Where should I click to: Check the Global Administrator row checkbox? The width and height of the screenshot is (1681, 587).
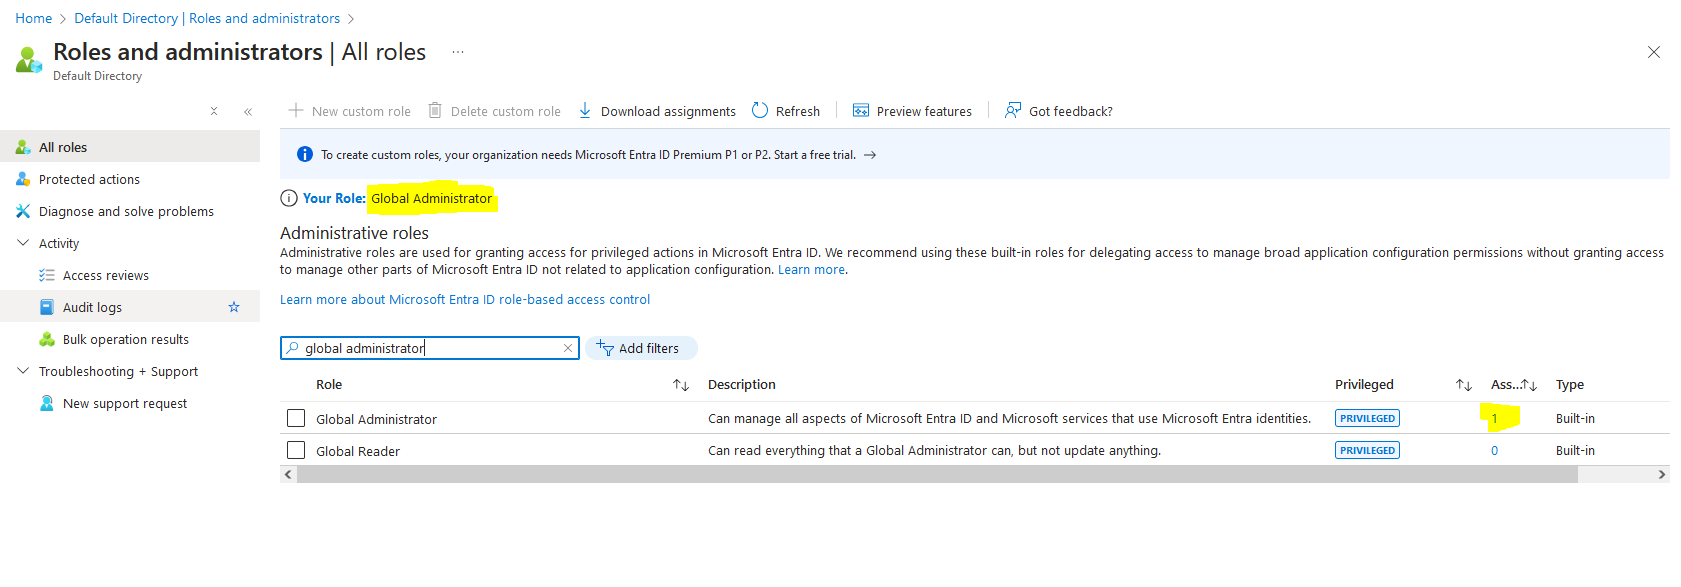[296, 418]
